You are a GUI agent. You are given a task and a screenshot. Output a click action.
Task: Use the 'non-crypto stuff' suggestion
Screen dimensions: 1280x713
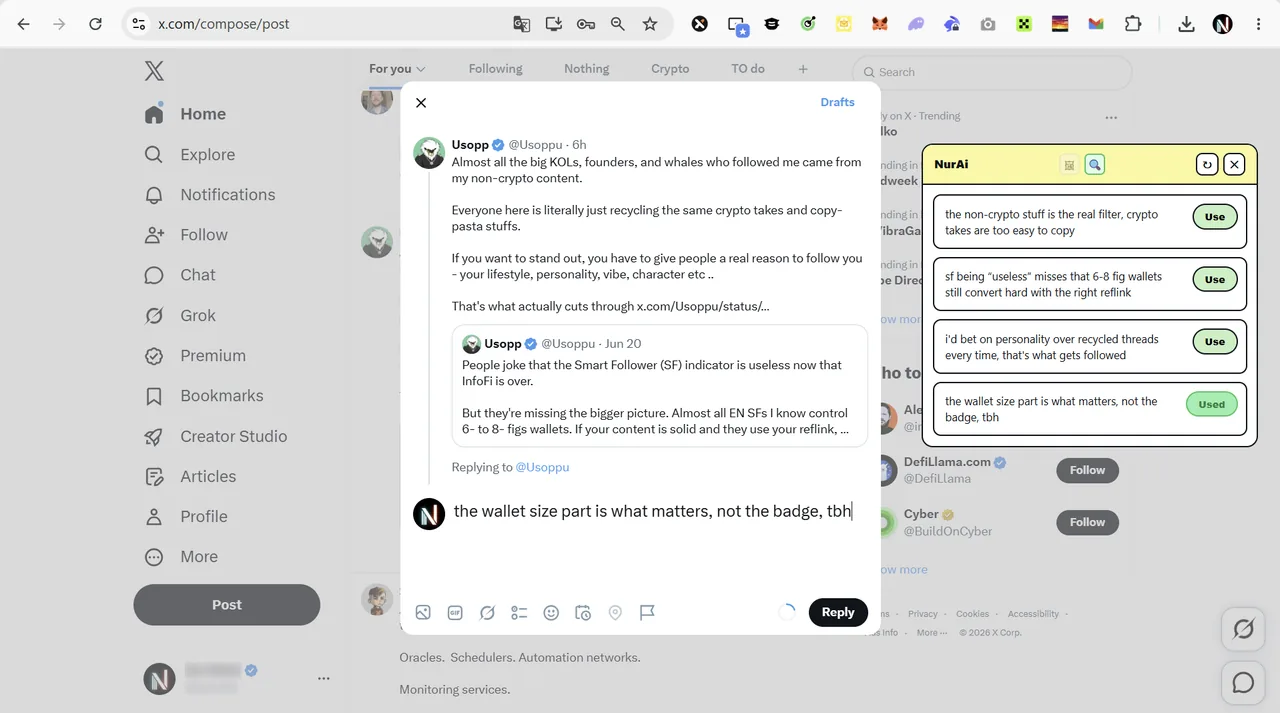1215,217
